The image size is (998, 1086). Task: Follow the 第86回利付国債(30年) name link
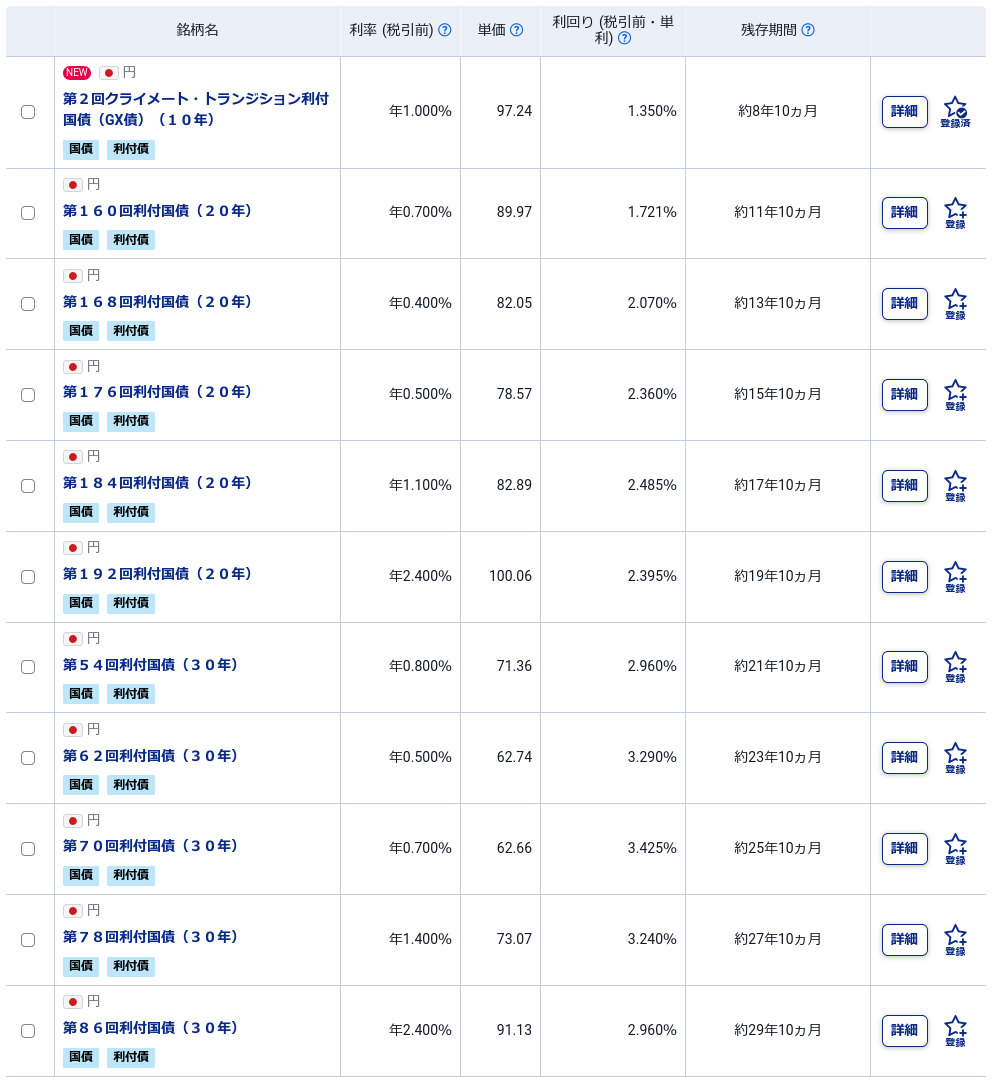tap(150, 1028)
